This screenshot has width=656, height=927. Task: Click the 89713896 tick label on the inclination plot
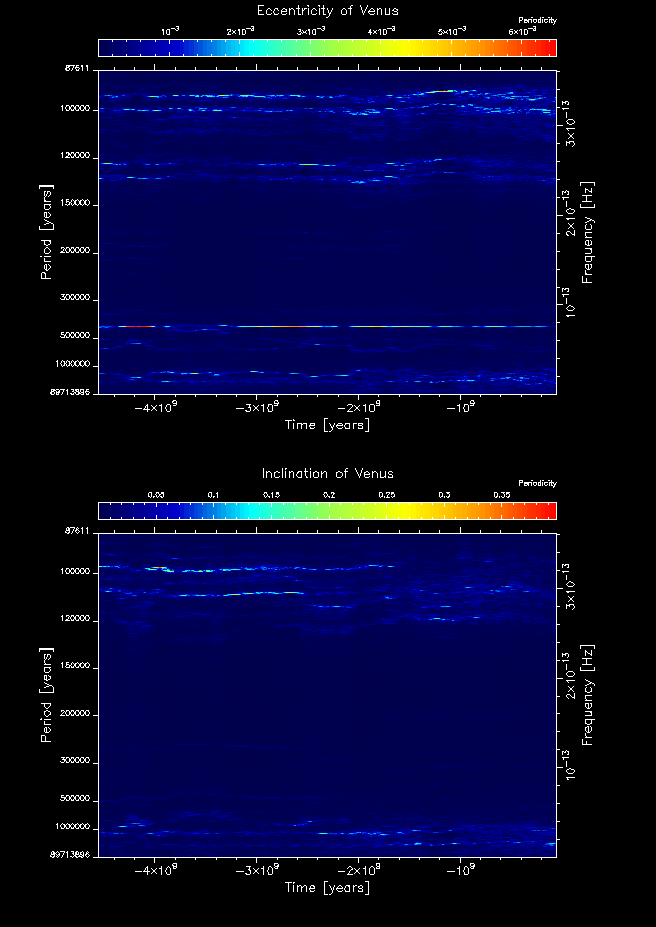point(73,856)
